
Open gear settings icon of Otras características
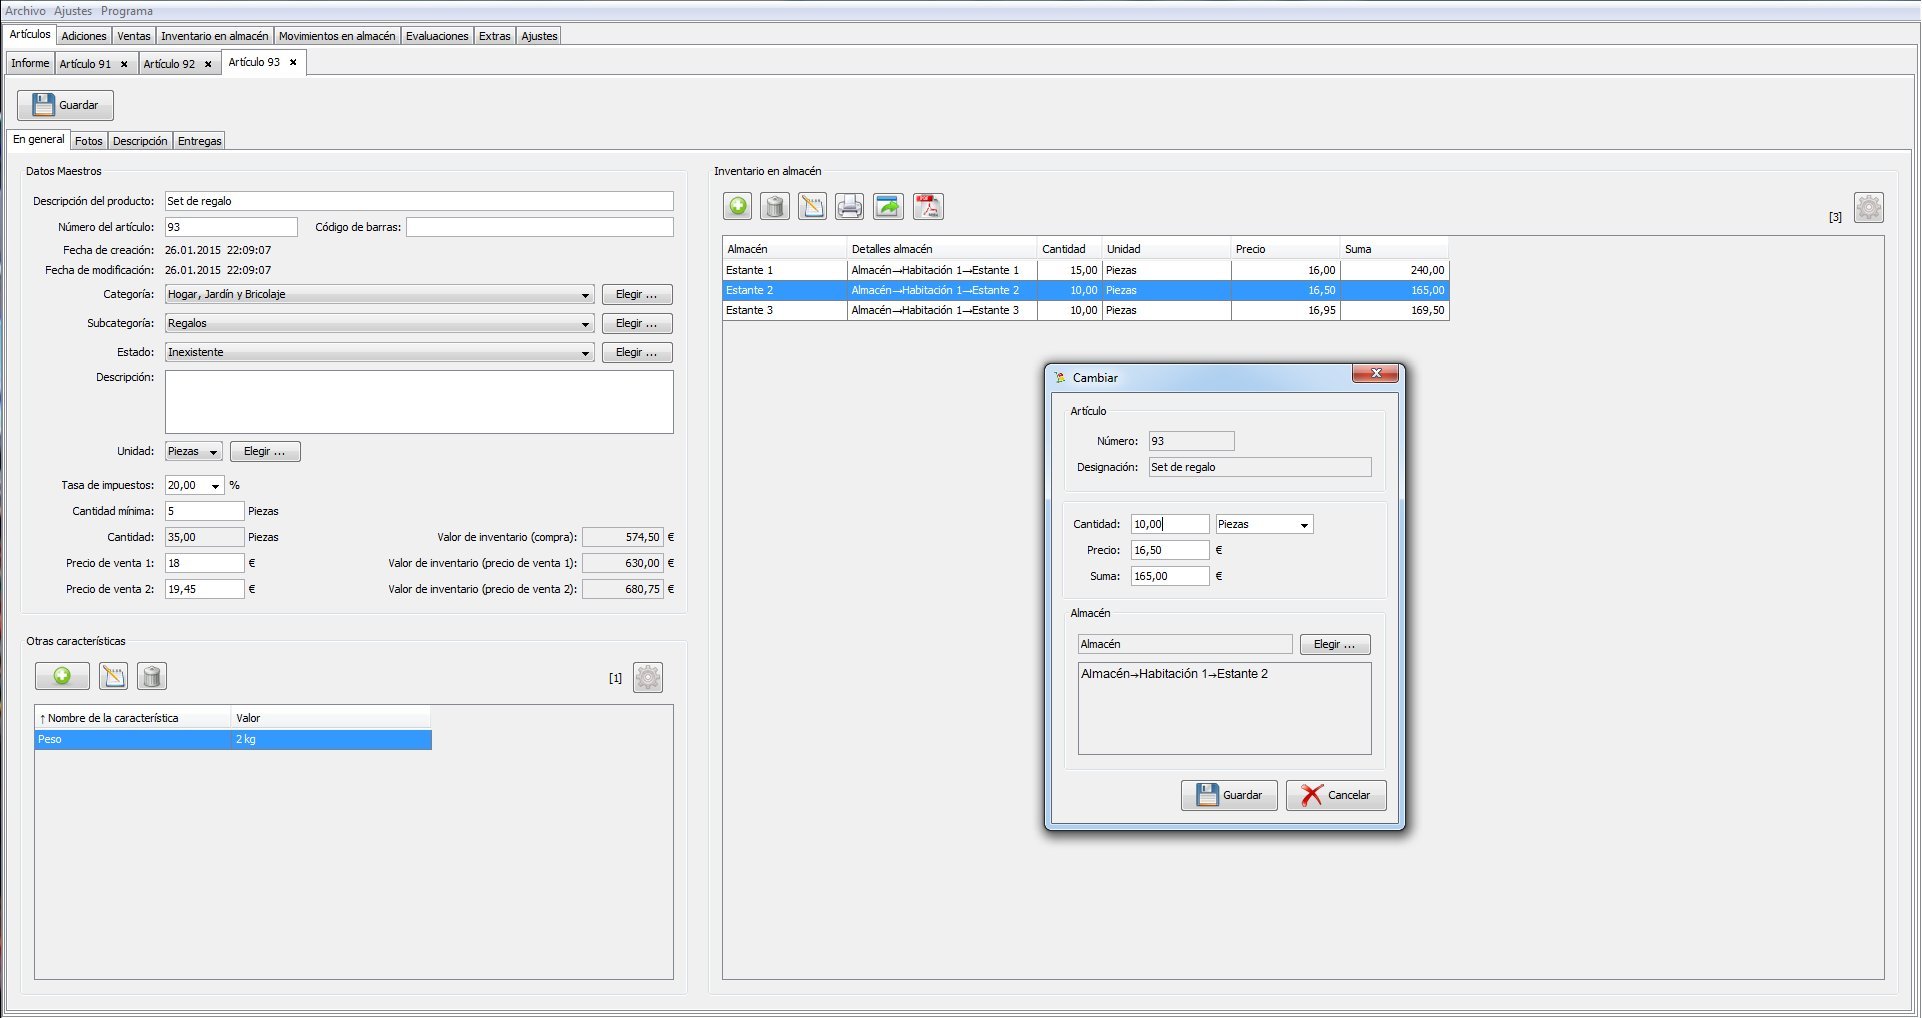(648, 678)
